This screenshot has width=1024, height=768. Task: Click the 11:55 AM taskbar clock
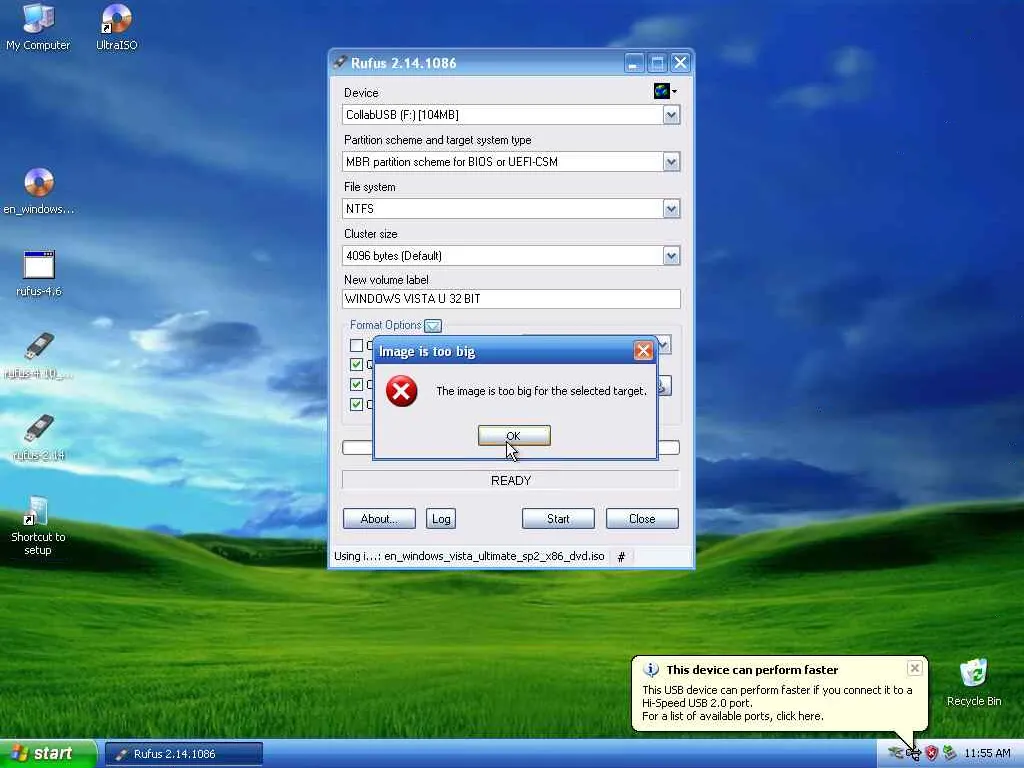point(987,754)
